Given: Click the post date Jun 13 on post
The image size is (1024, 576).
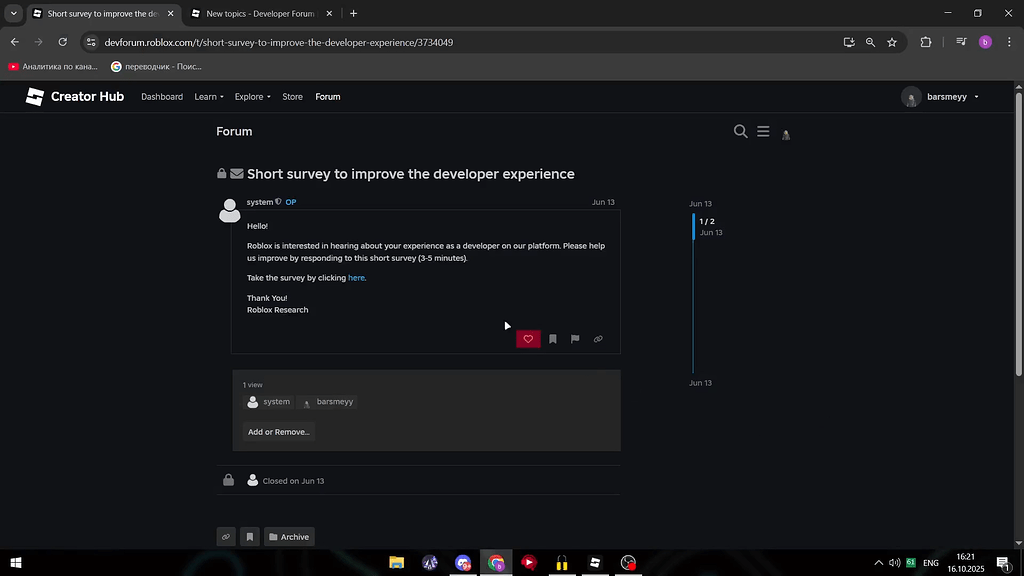Looking at the screenshot, I should click(603, 202).
